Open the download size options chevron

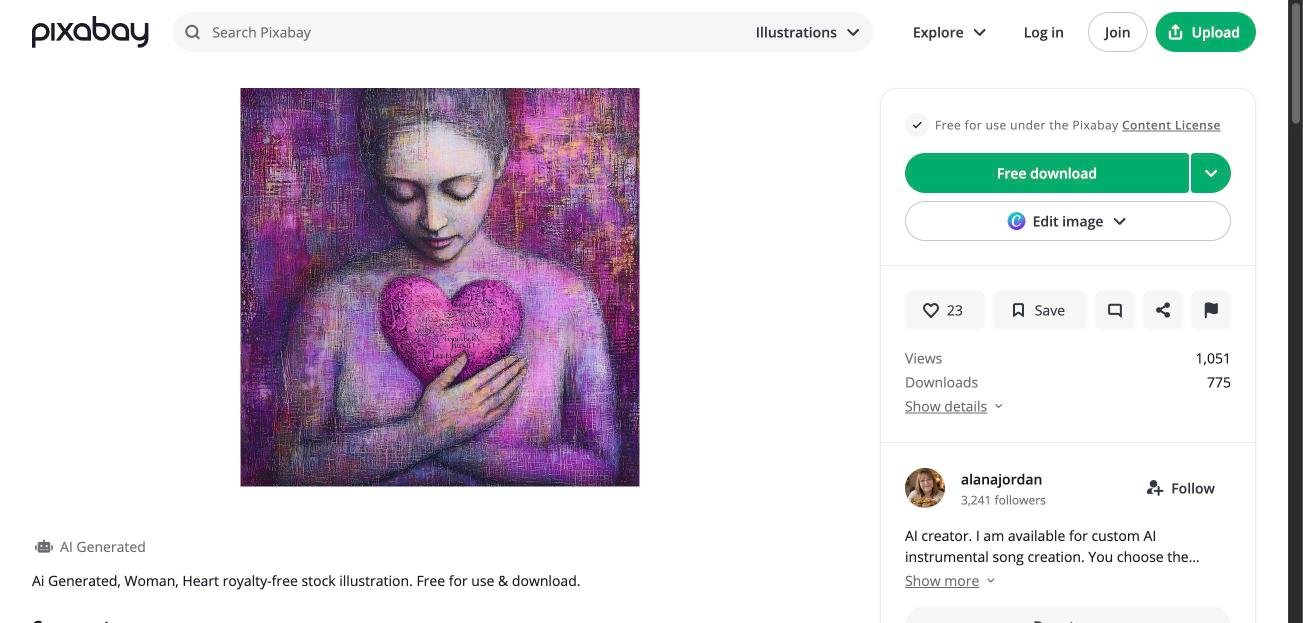click(1210, 172)
